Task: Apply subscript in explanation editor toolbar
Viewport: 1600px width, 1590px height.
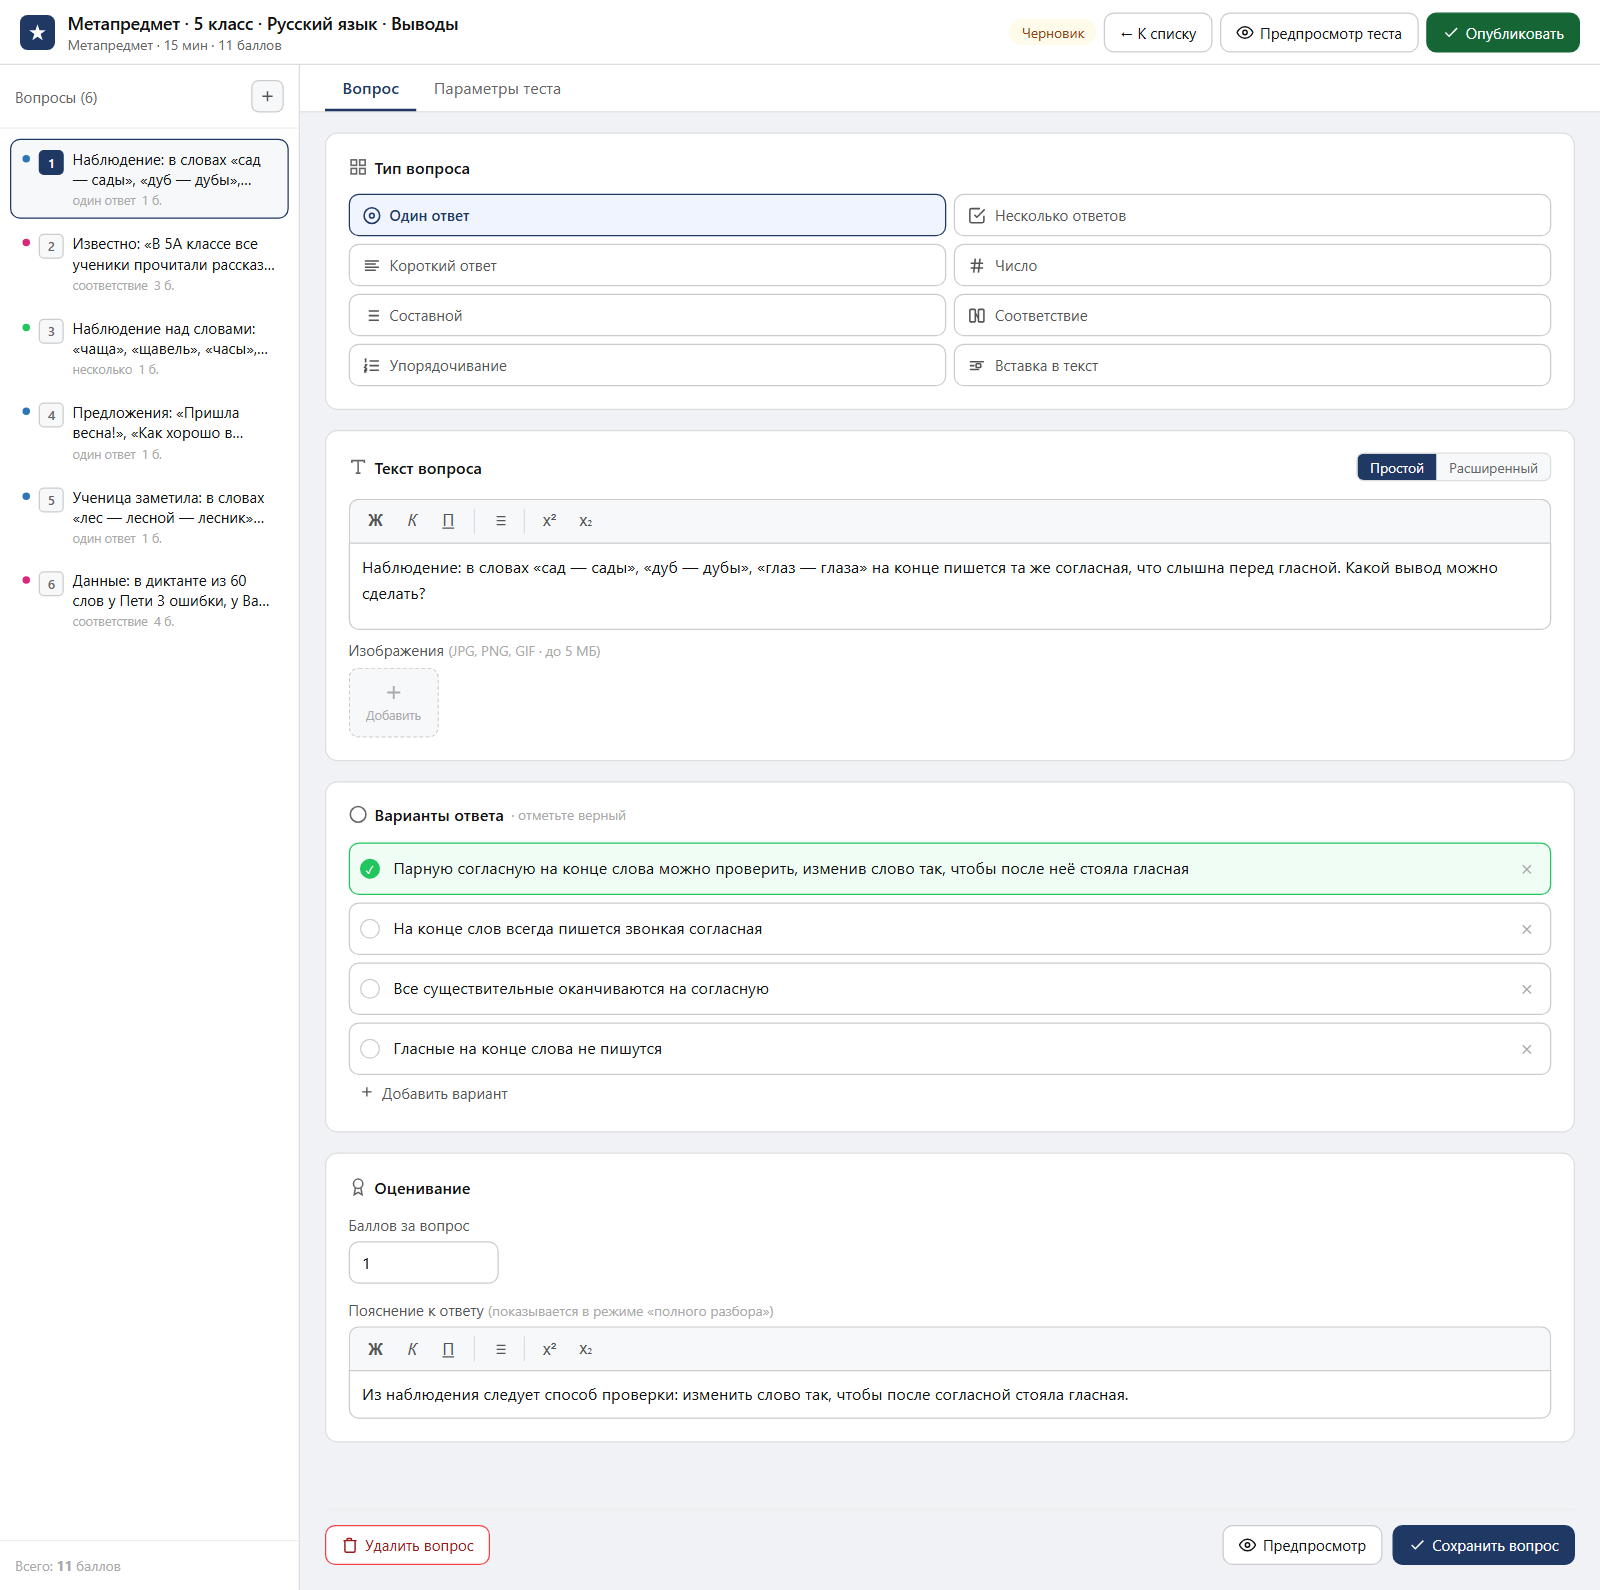Action: pos(586,1349)
